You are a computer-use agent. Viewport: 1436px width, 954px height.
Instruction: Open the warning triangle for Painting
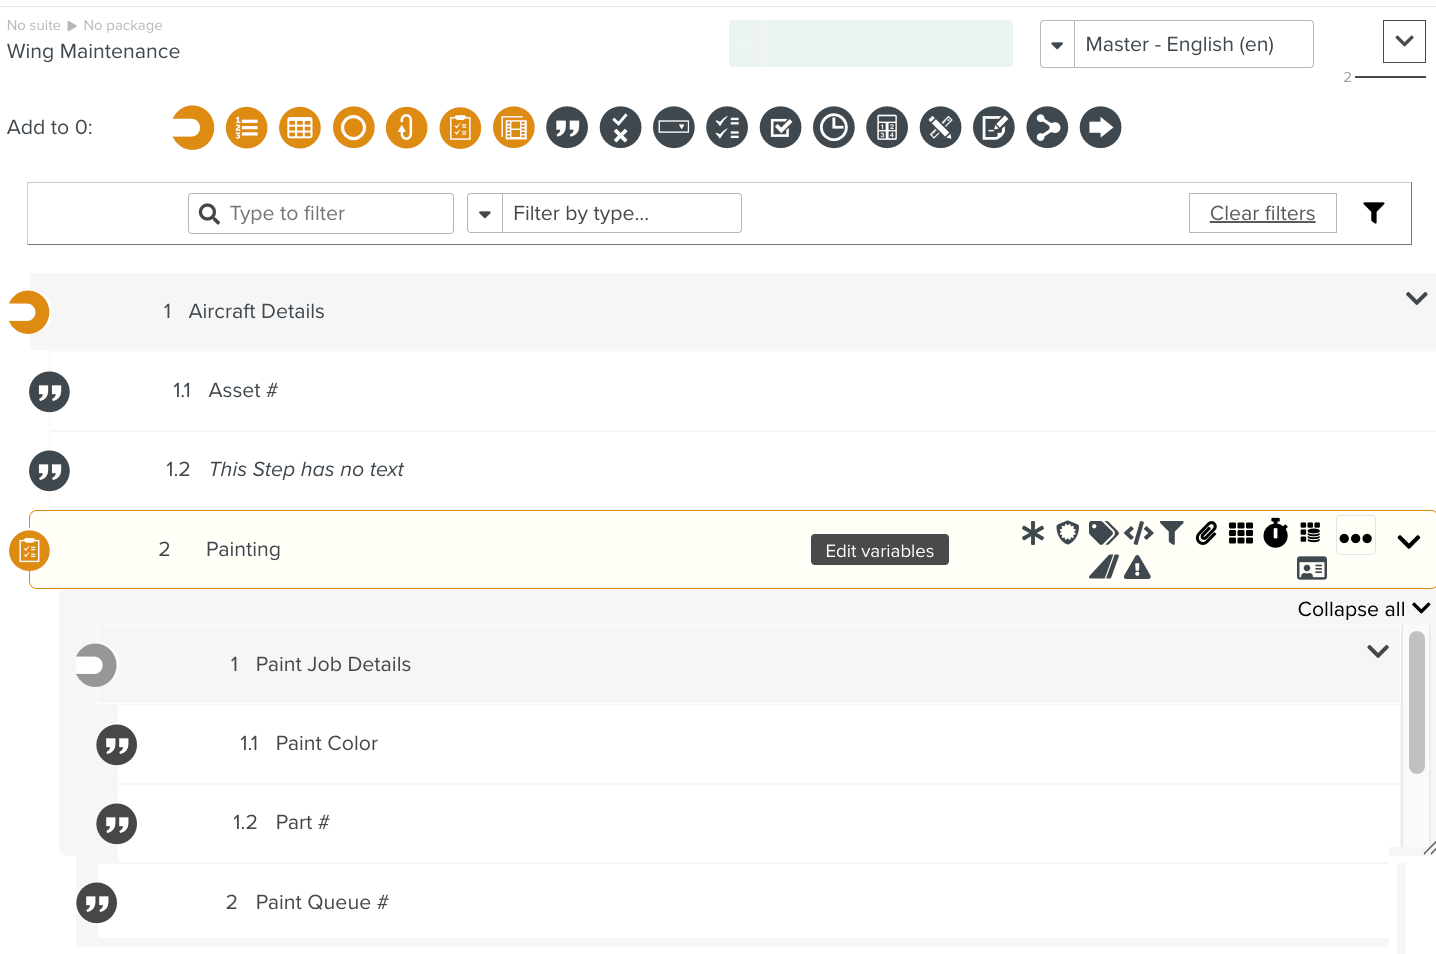(x=1138, y=568)
